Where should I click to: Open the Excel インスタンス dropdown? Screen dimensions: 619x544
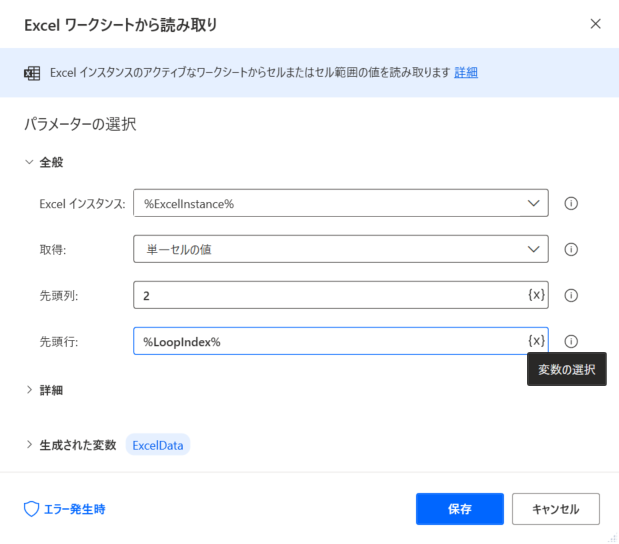pos(341,203)
